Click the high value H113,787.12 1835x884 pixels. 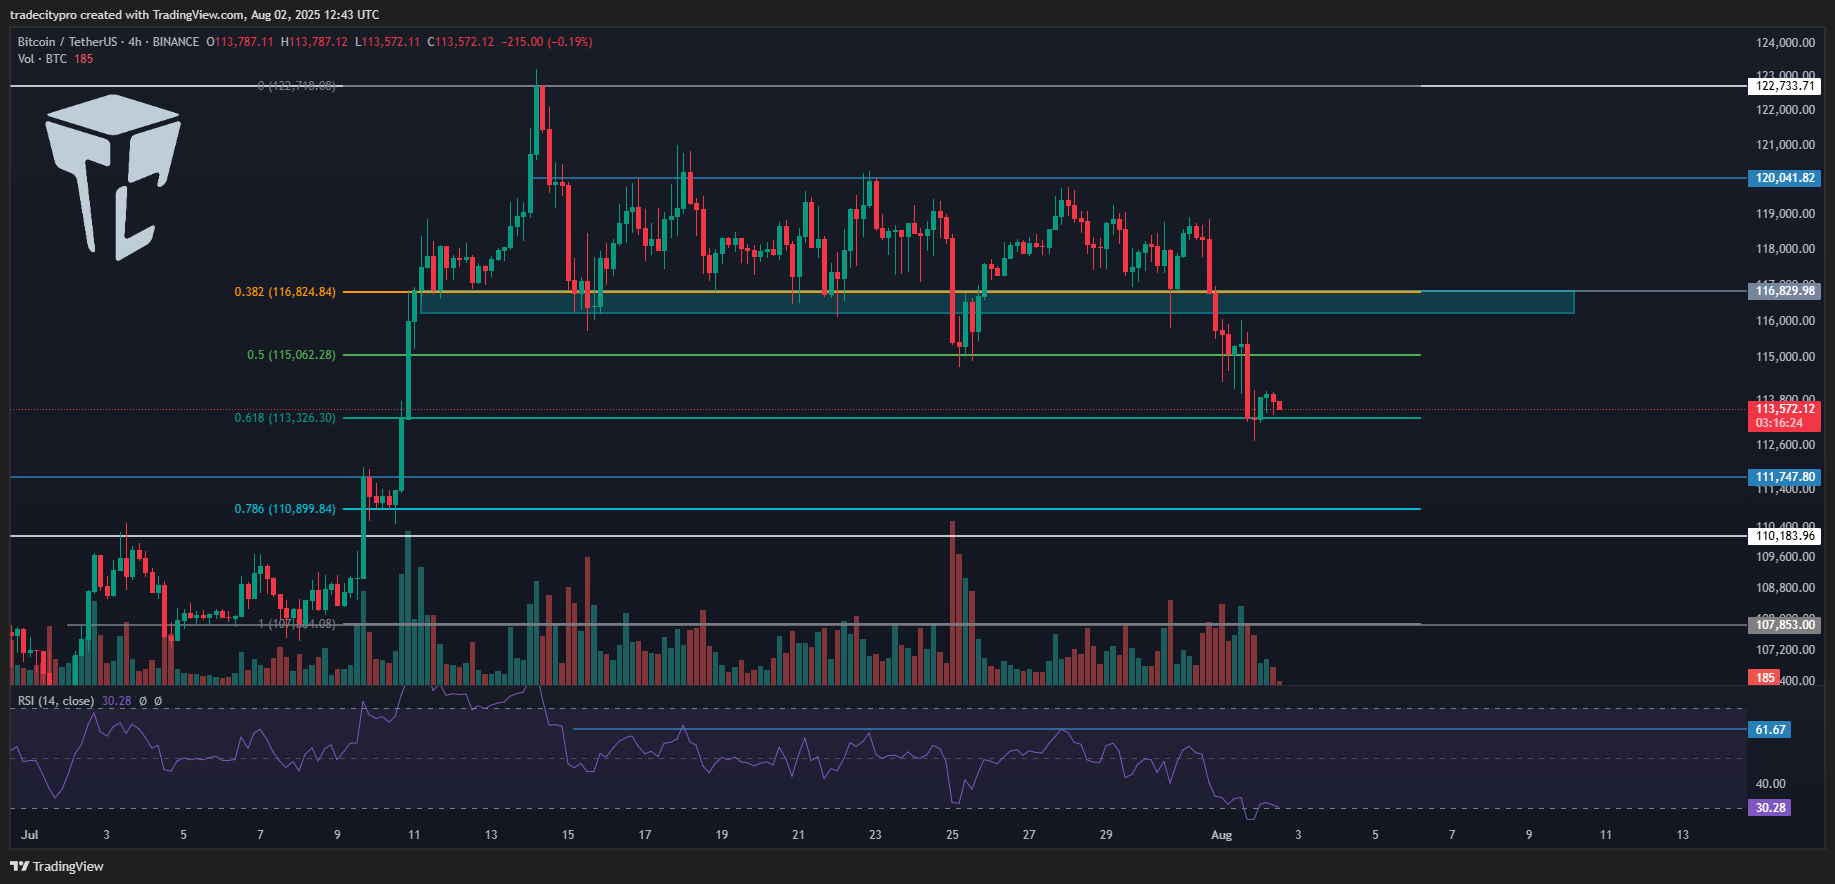[314, 42]
